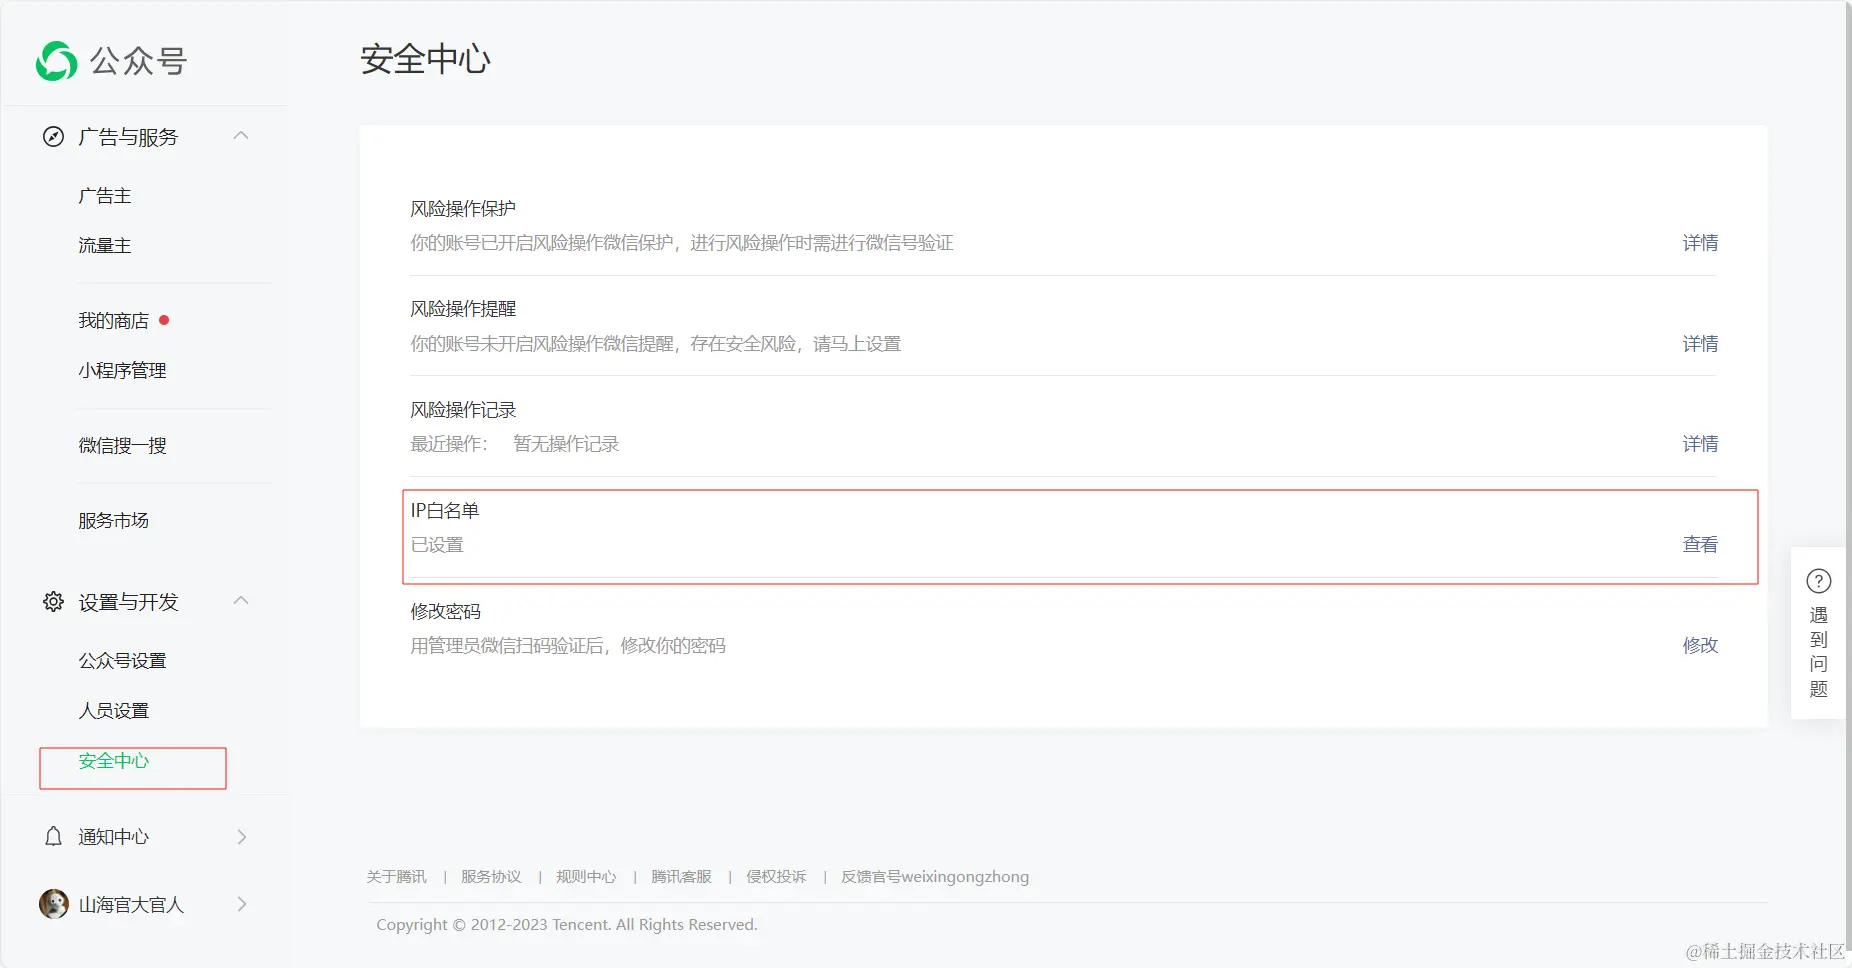Screen dimensions: 1852x968
Task: Click 详情 for 风险操作提醒
Action: [x=1700, y=343]
